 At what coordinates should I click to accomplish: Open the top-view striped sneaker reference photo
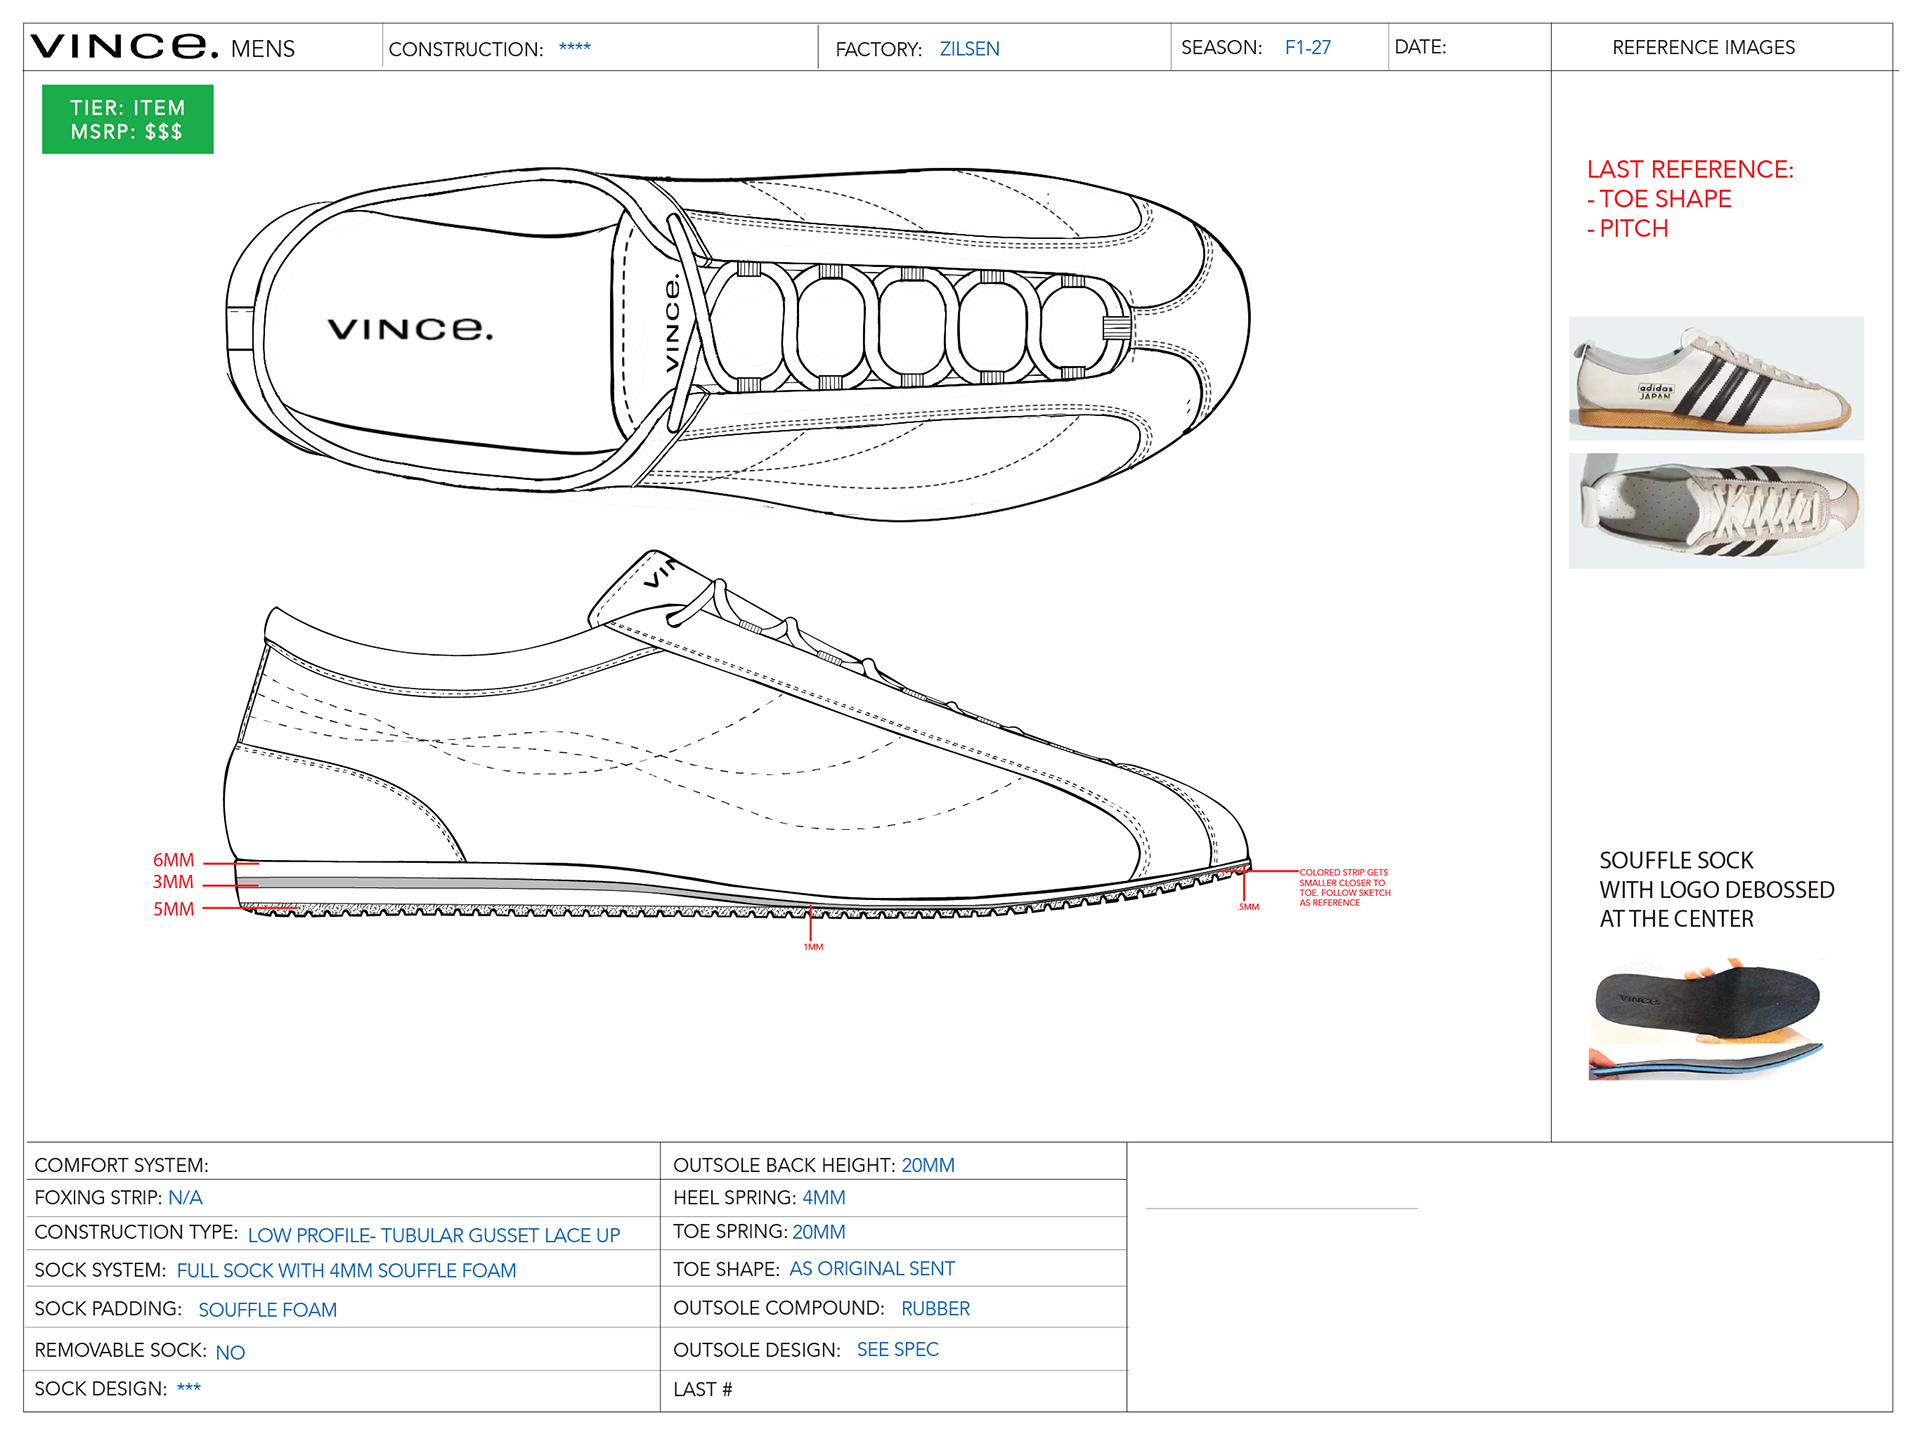coord(1716,511)
